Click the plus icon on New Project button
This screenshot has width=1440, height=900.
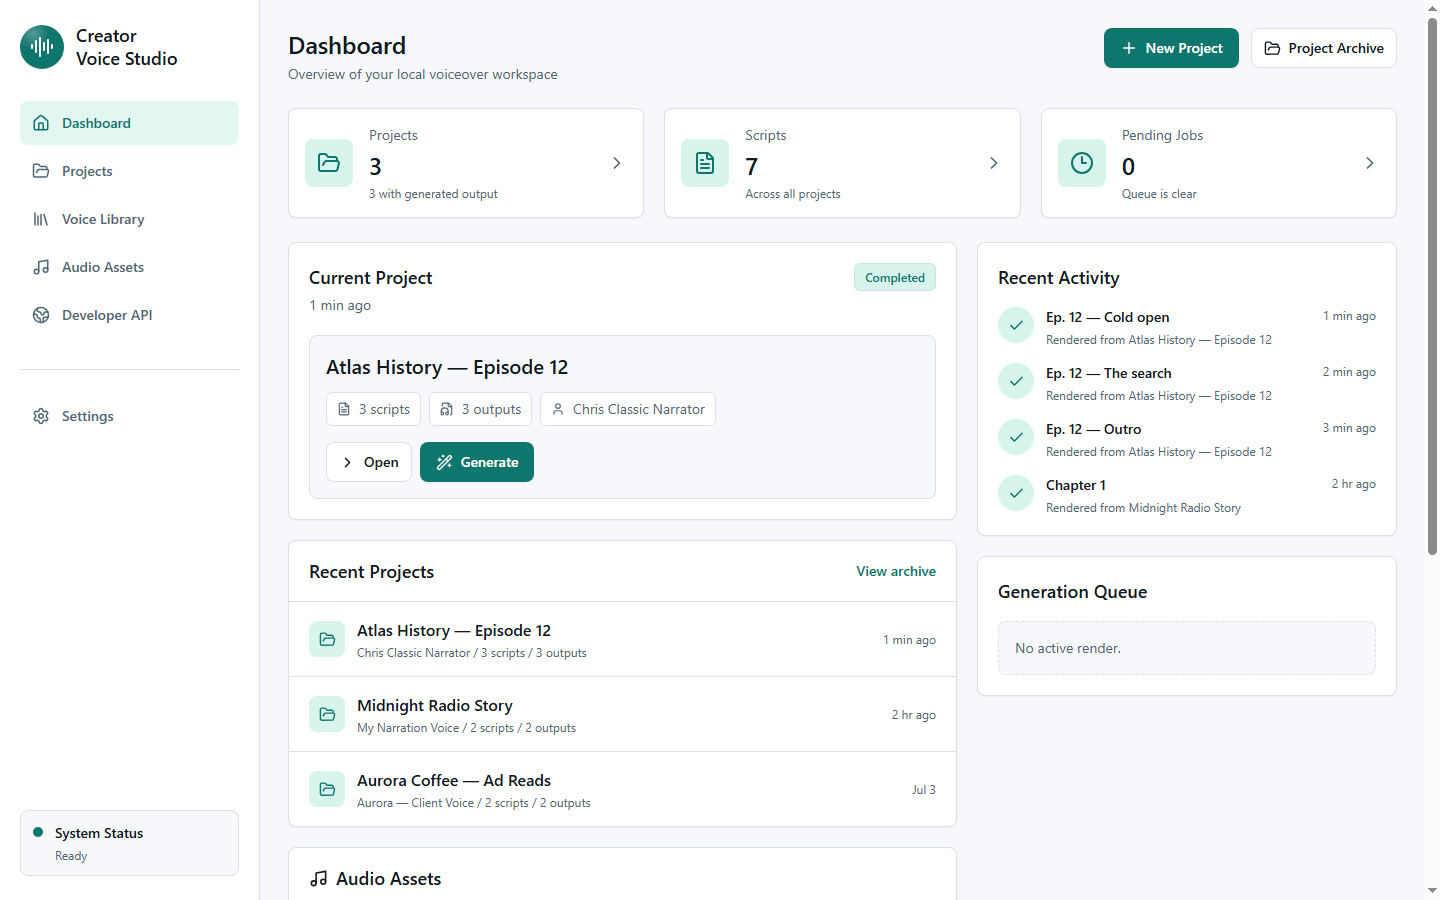click(x=1129, y=48)
